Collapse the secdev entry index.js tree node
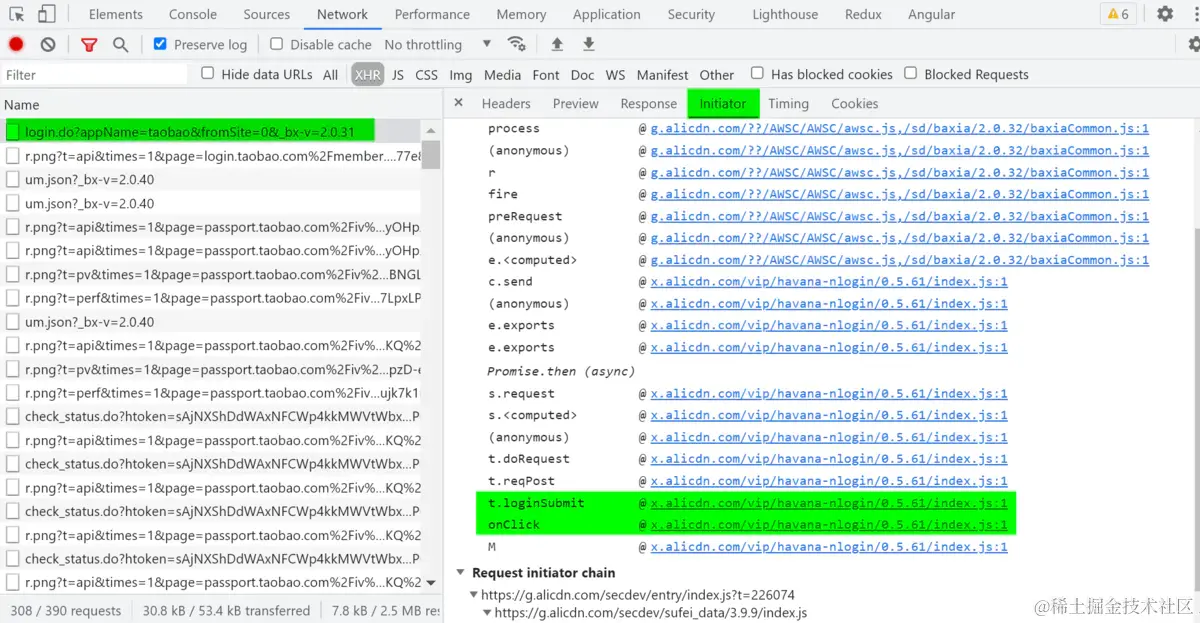The height and width of the screenshot is (623, 1200). point(474,594)
